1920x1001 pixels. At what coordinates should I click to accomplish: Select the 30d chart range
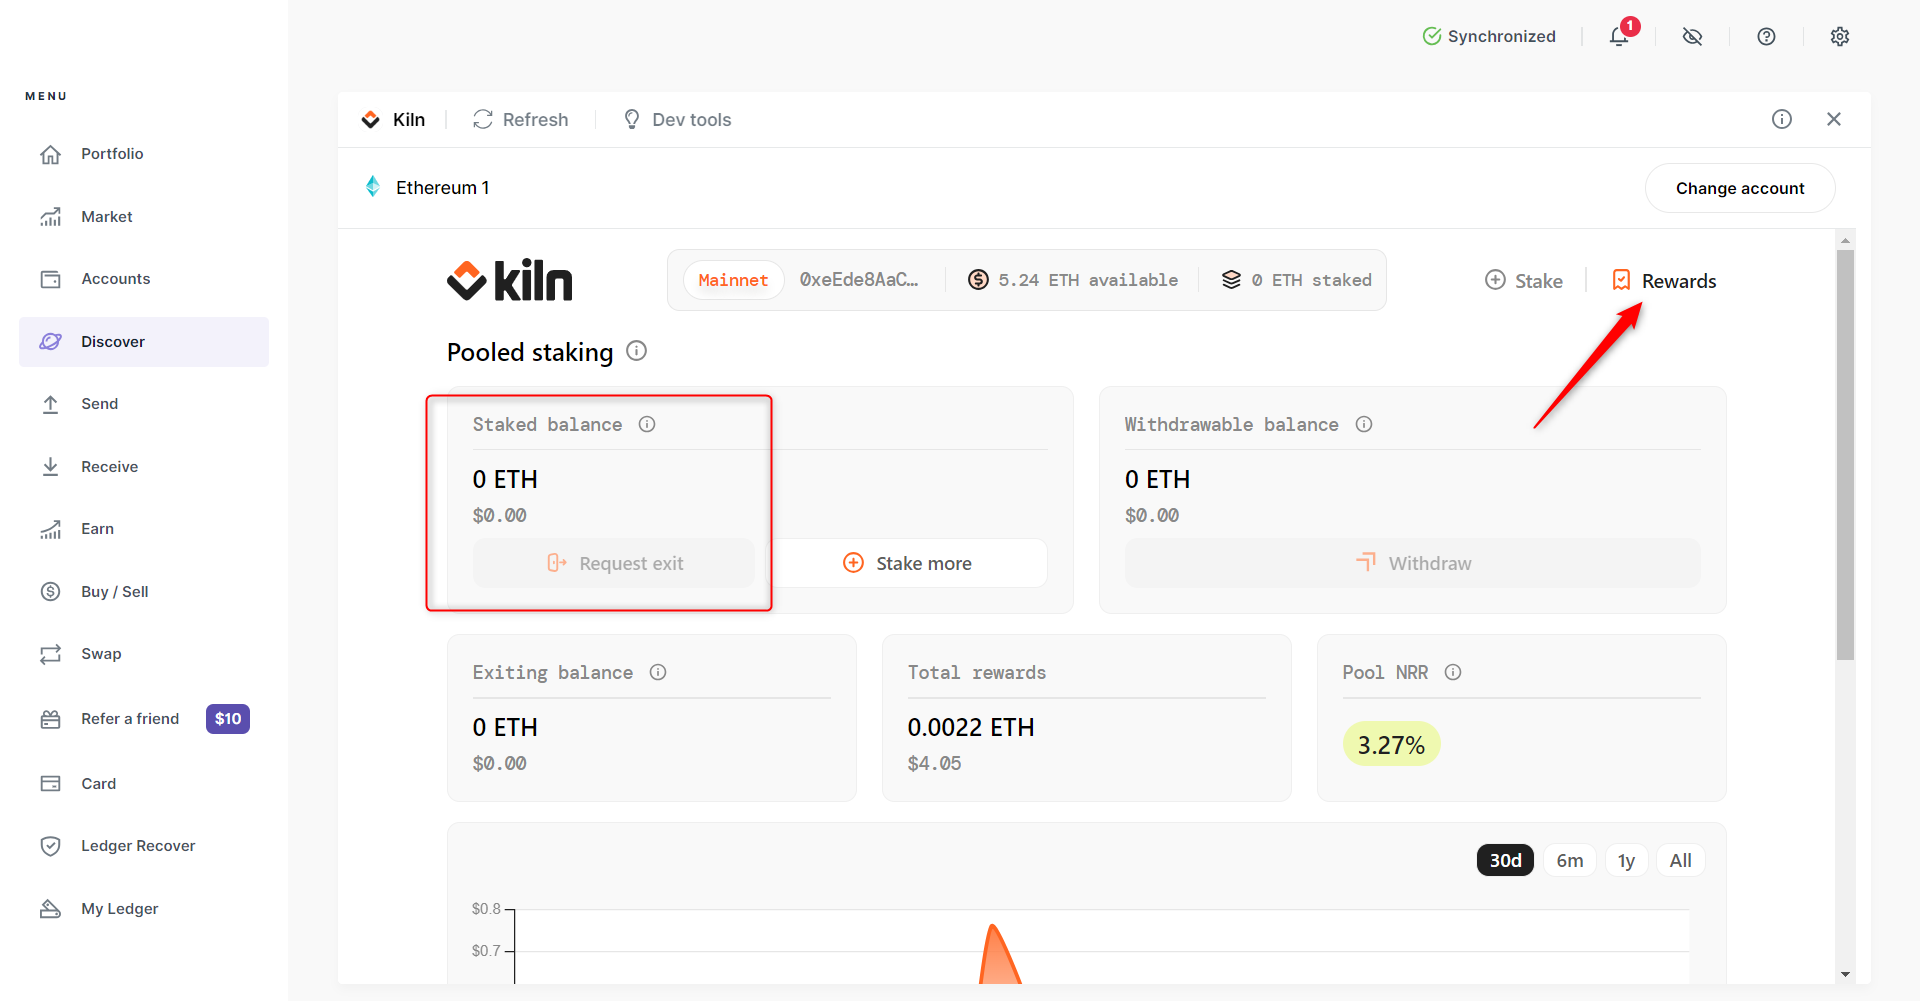(1505, 860)
